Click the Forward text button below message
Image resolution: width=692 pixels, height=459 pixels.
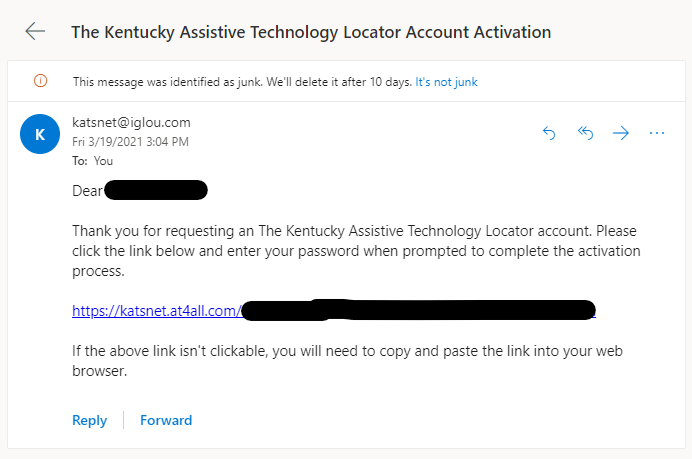point(166,420)
